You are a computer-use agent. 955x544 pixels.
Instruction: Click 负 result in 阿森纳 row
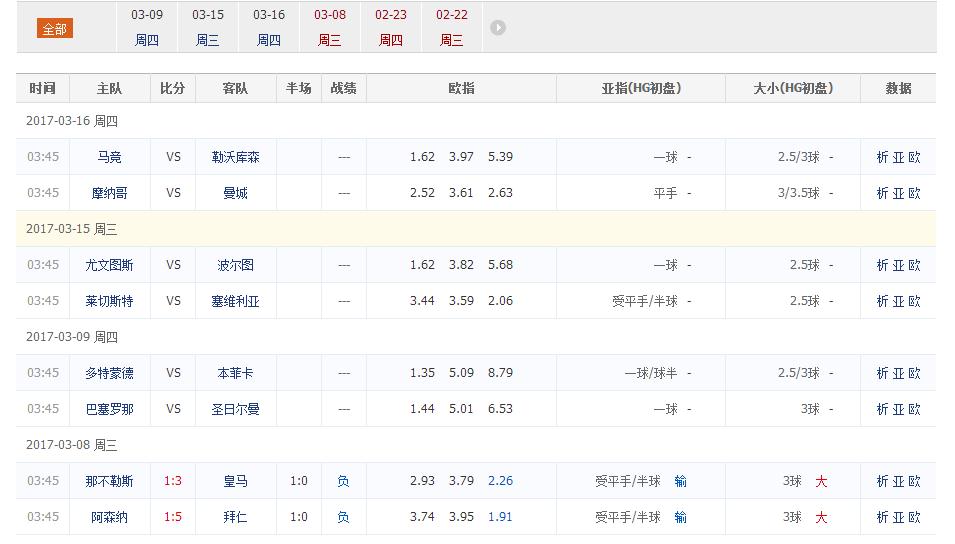tap(344, 517)
